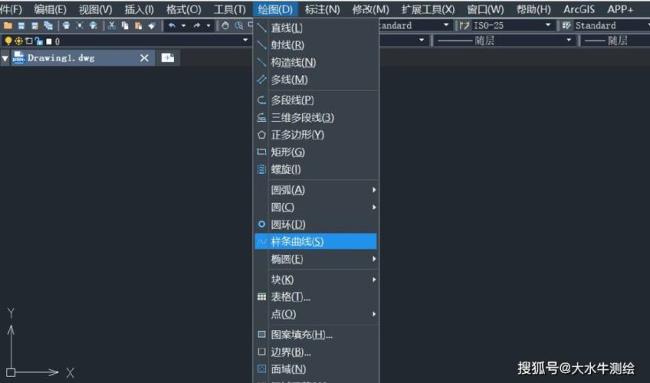Click the Paste clipboard icon
The height and width of the screenshot is (383, 650).
(x=138, y=26)
